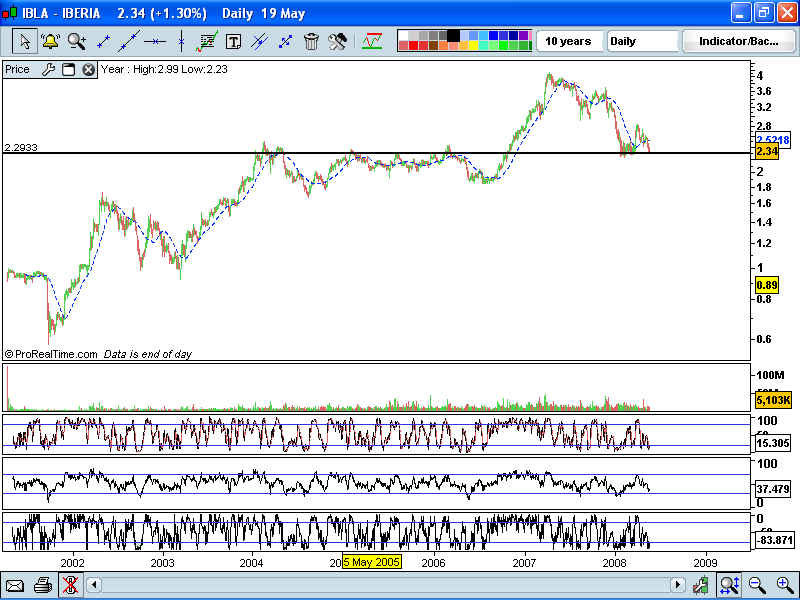Open price panel wrench settings
Screen dimensions: 800x600
pos(48,69)
